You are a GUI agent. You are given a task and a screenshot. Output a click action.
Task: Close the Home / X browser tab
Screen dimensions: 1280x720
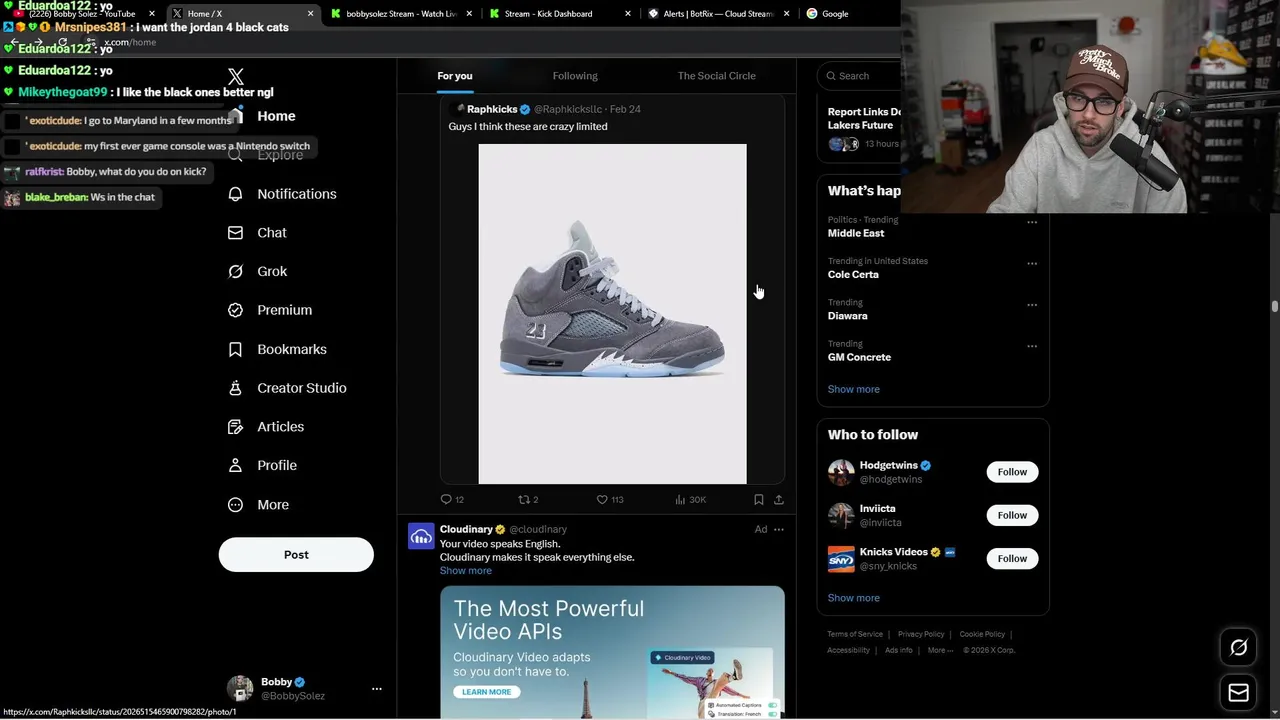click(310, 14)
